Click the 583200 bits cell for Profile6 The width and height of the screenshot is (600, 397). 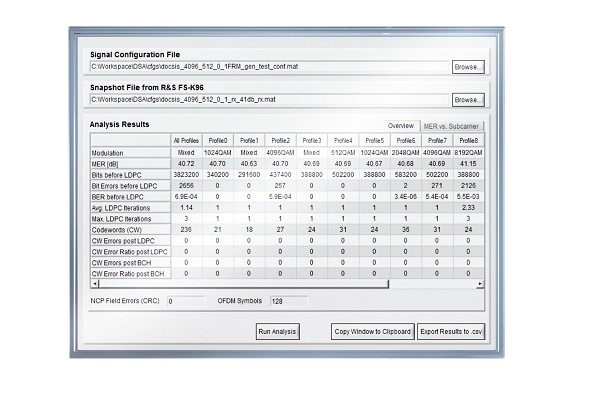[x=406, y=175]
